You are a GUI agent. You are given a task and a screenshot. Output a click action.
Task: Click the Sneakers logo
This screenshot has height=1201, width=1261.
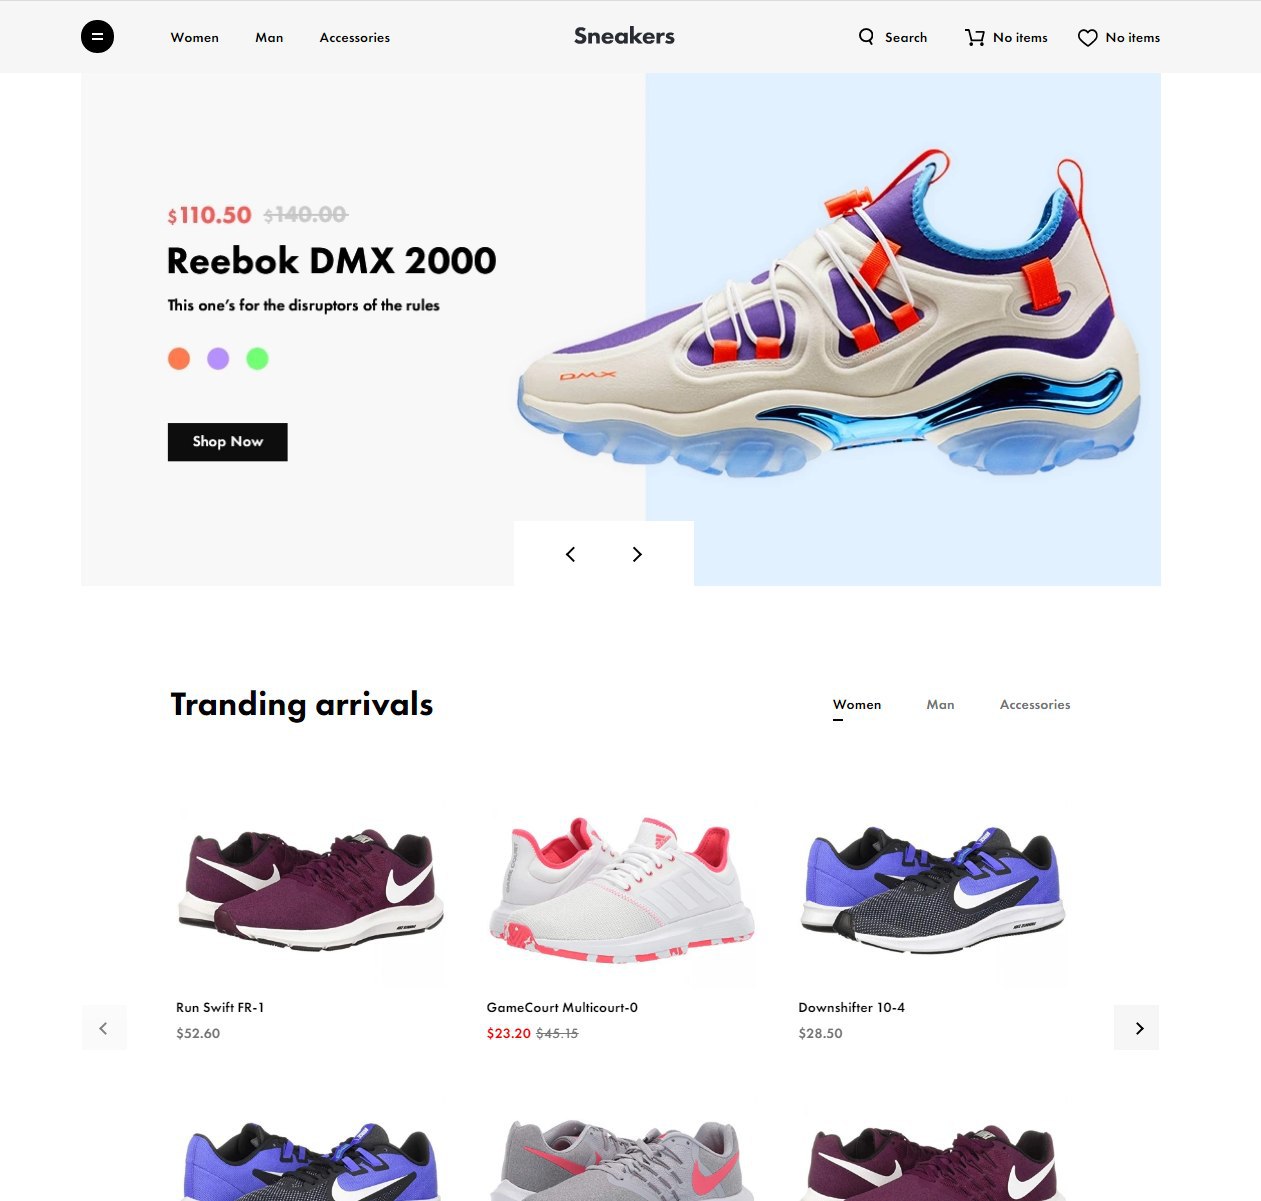(624, 36)
